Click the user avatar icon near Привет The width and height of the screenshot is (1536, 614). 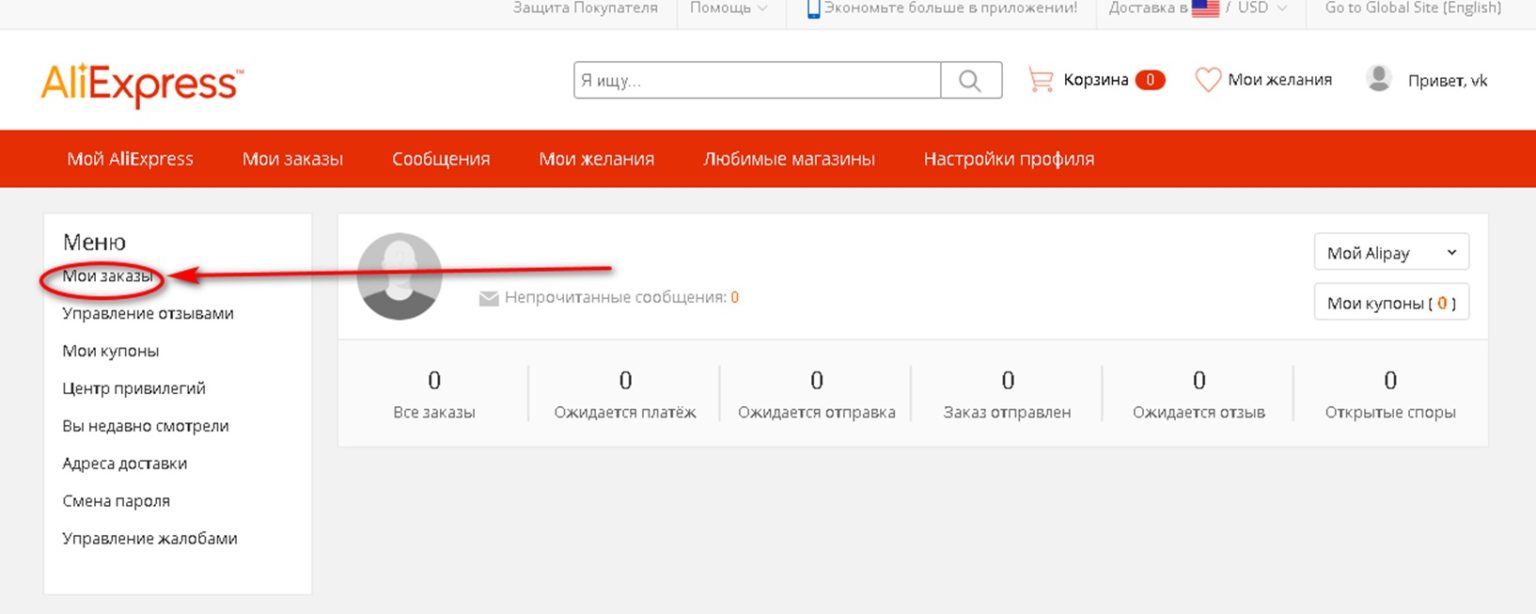click(1379, 79)
